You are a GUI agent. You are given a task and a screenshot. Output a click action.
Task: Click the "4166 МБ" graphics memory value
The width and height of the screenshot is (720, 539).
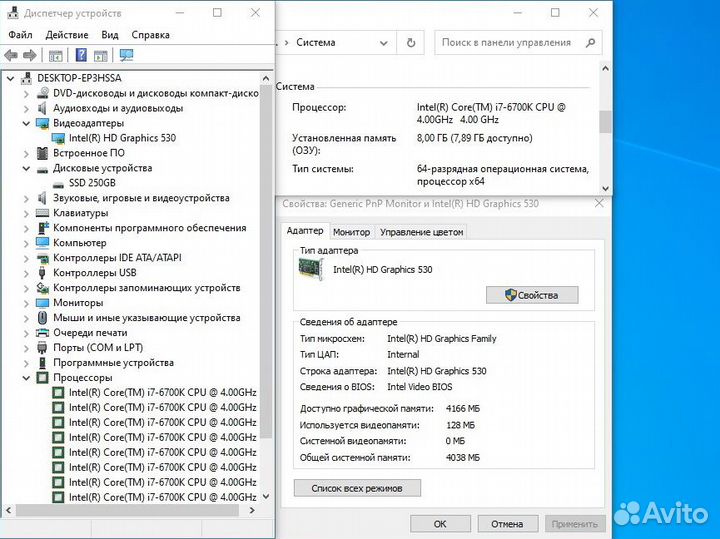(463, 409)
